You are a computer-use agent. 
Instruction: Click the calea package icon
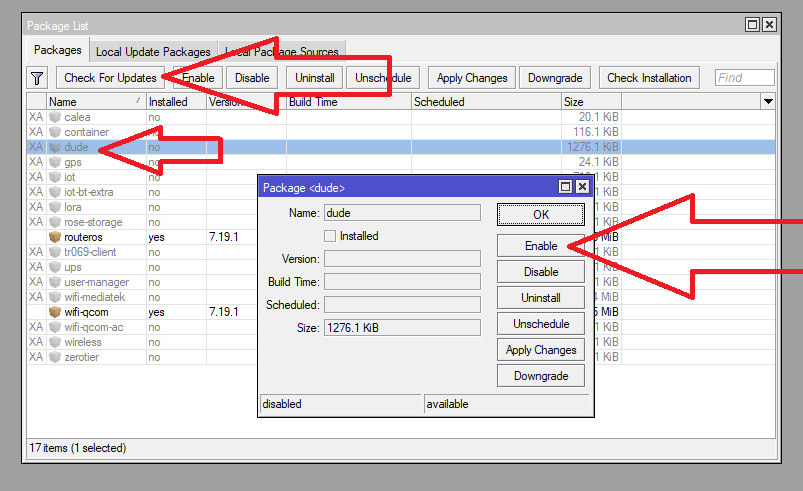[55, 117]
